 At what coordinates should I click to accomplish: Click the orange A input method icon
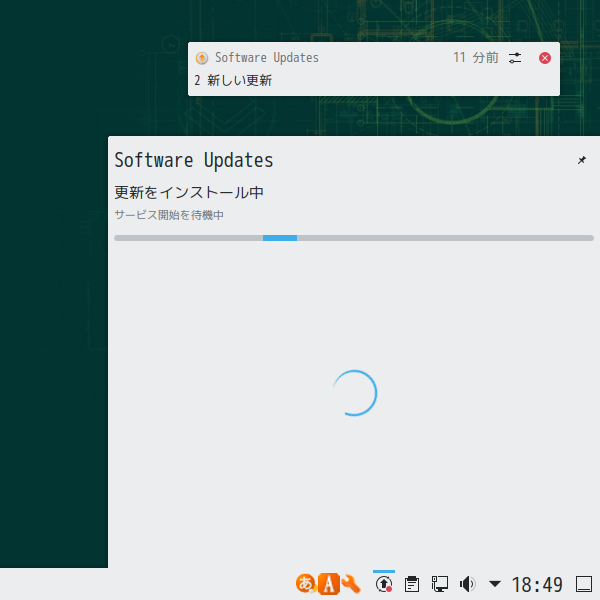click(329, 584)
